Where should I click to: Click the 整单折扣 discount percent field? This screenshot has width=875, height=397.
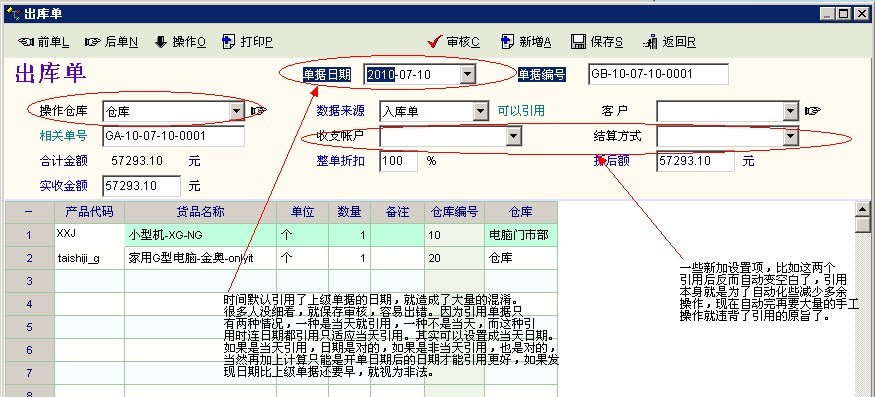pyautogui.click(x=399, y=161)
